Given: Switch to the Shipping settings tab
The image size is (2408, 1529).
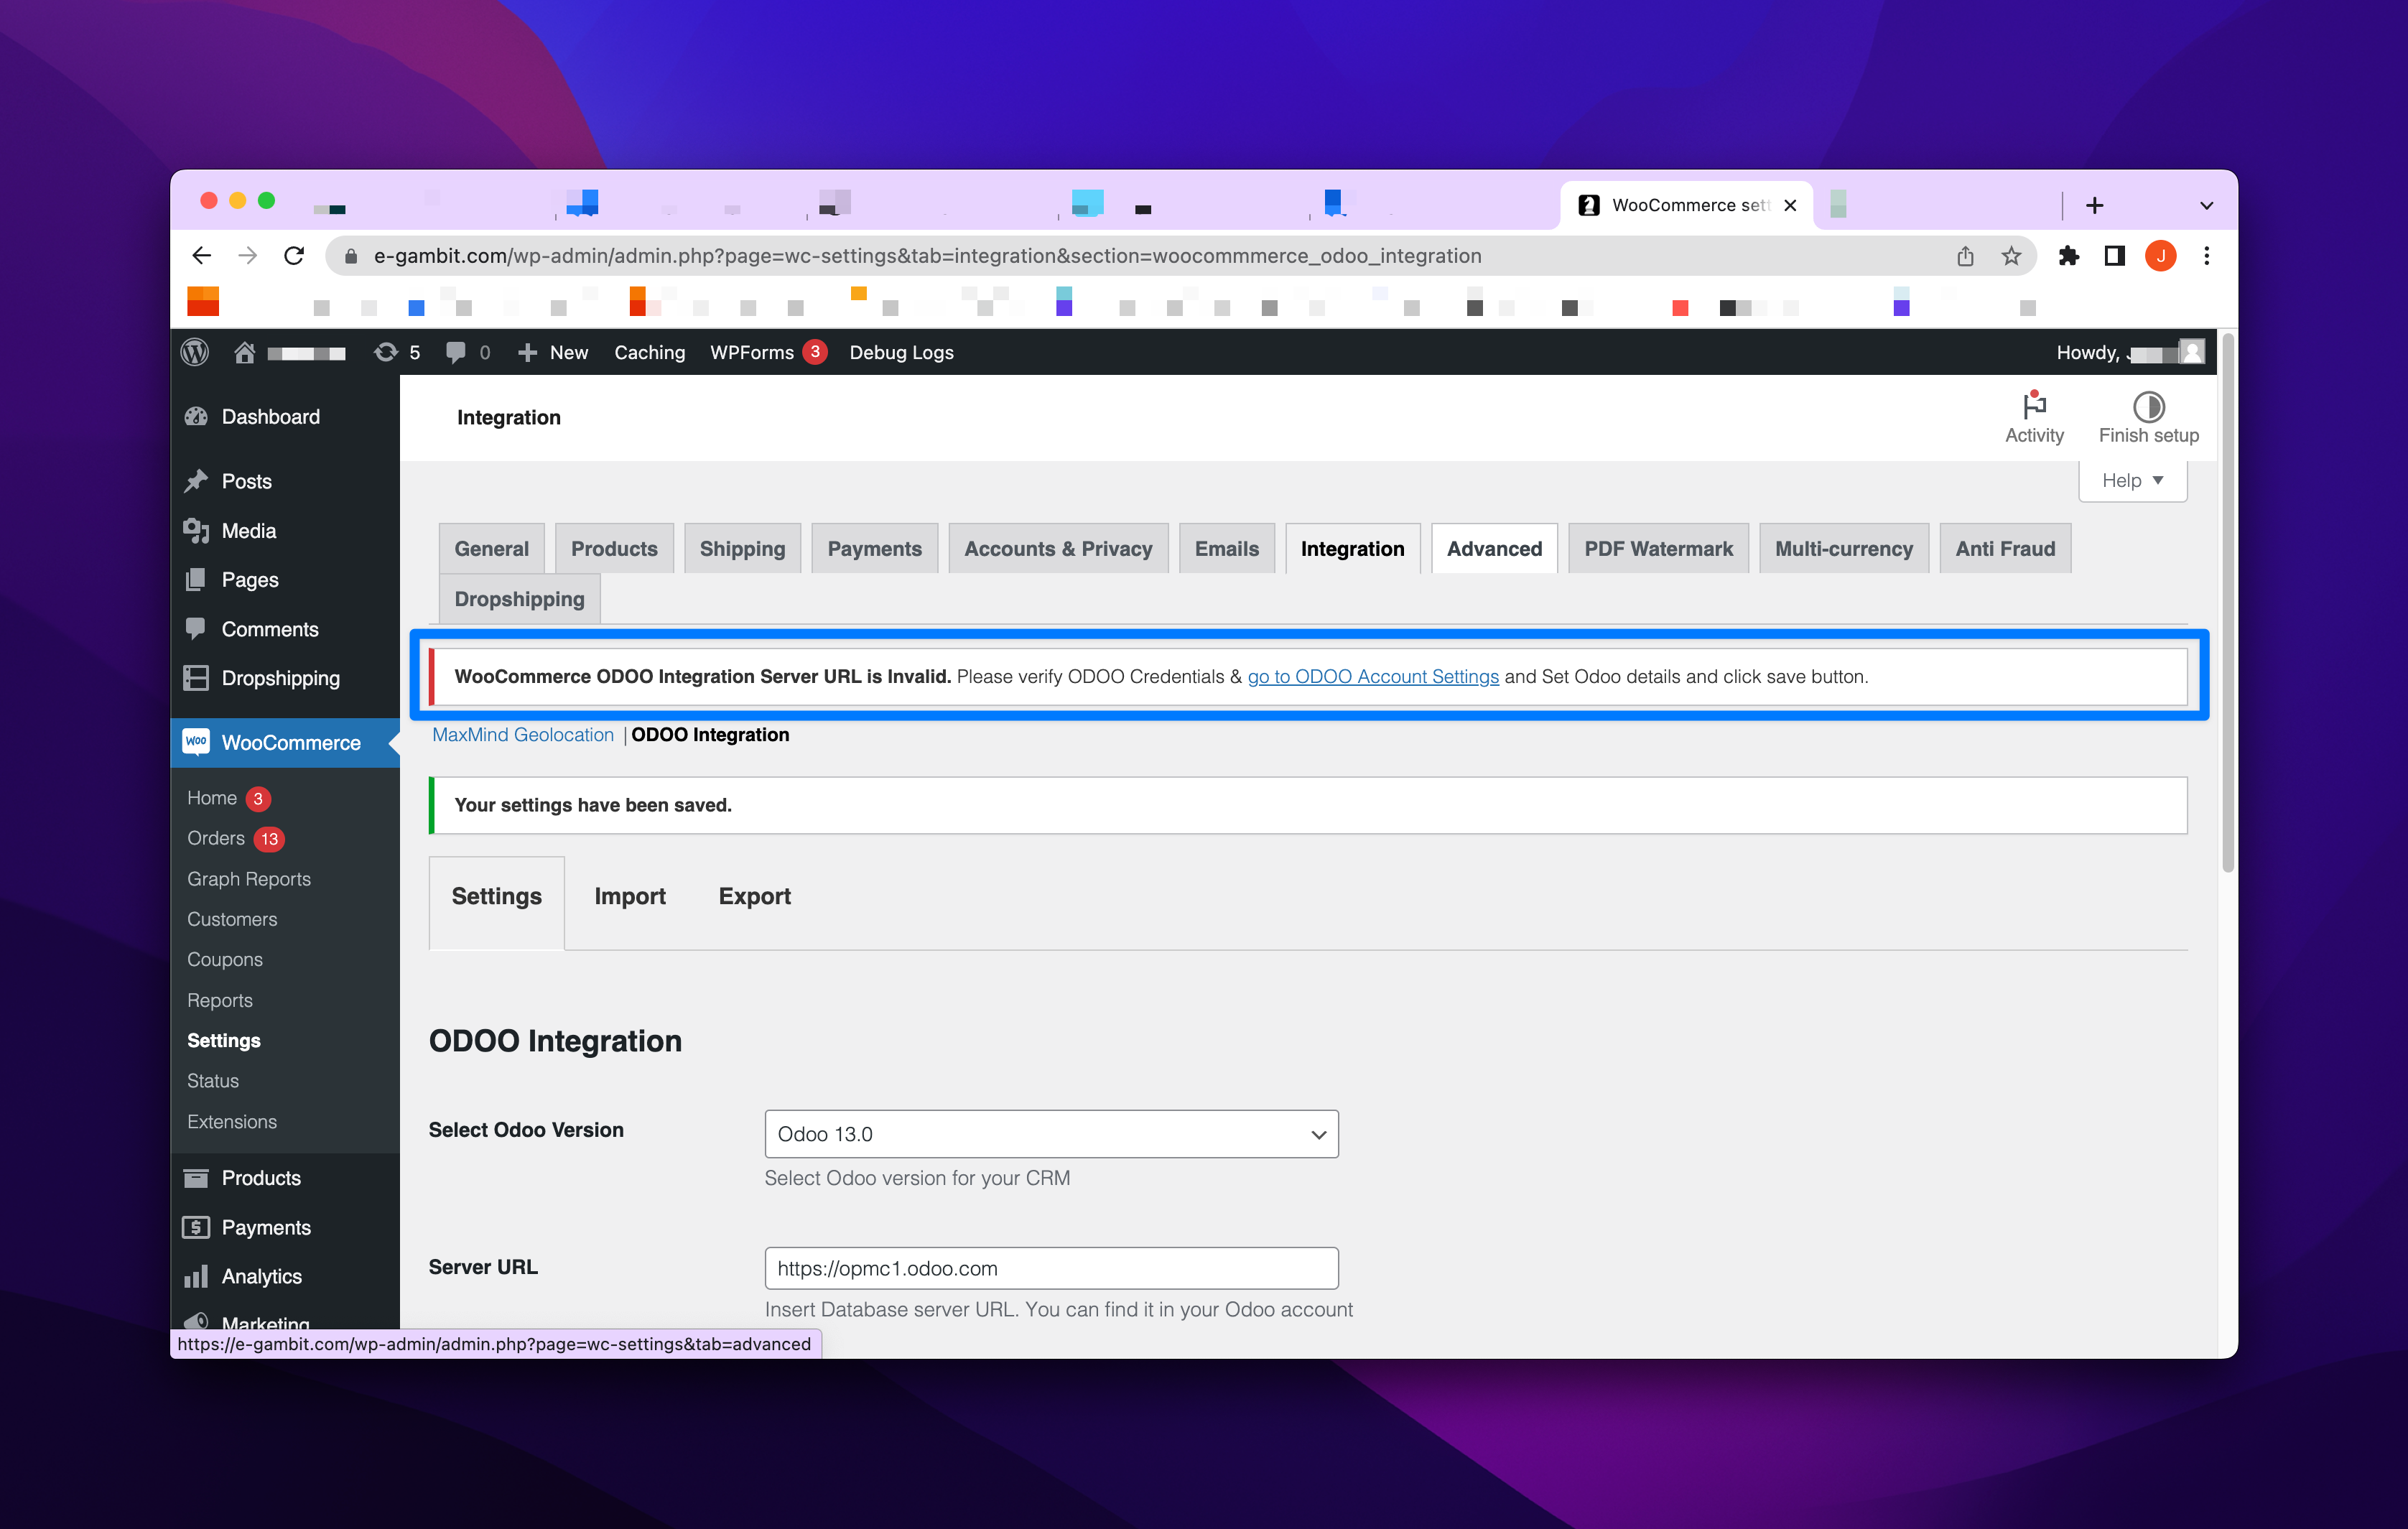Looking at the screenshot, I should (x=742, y=548).
